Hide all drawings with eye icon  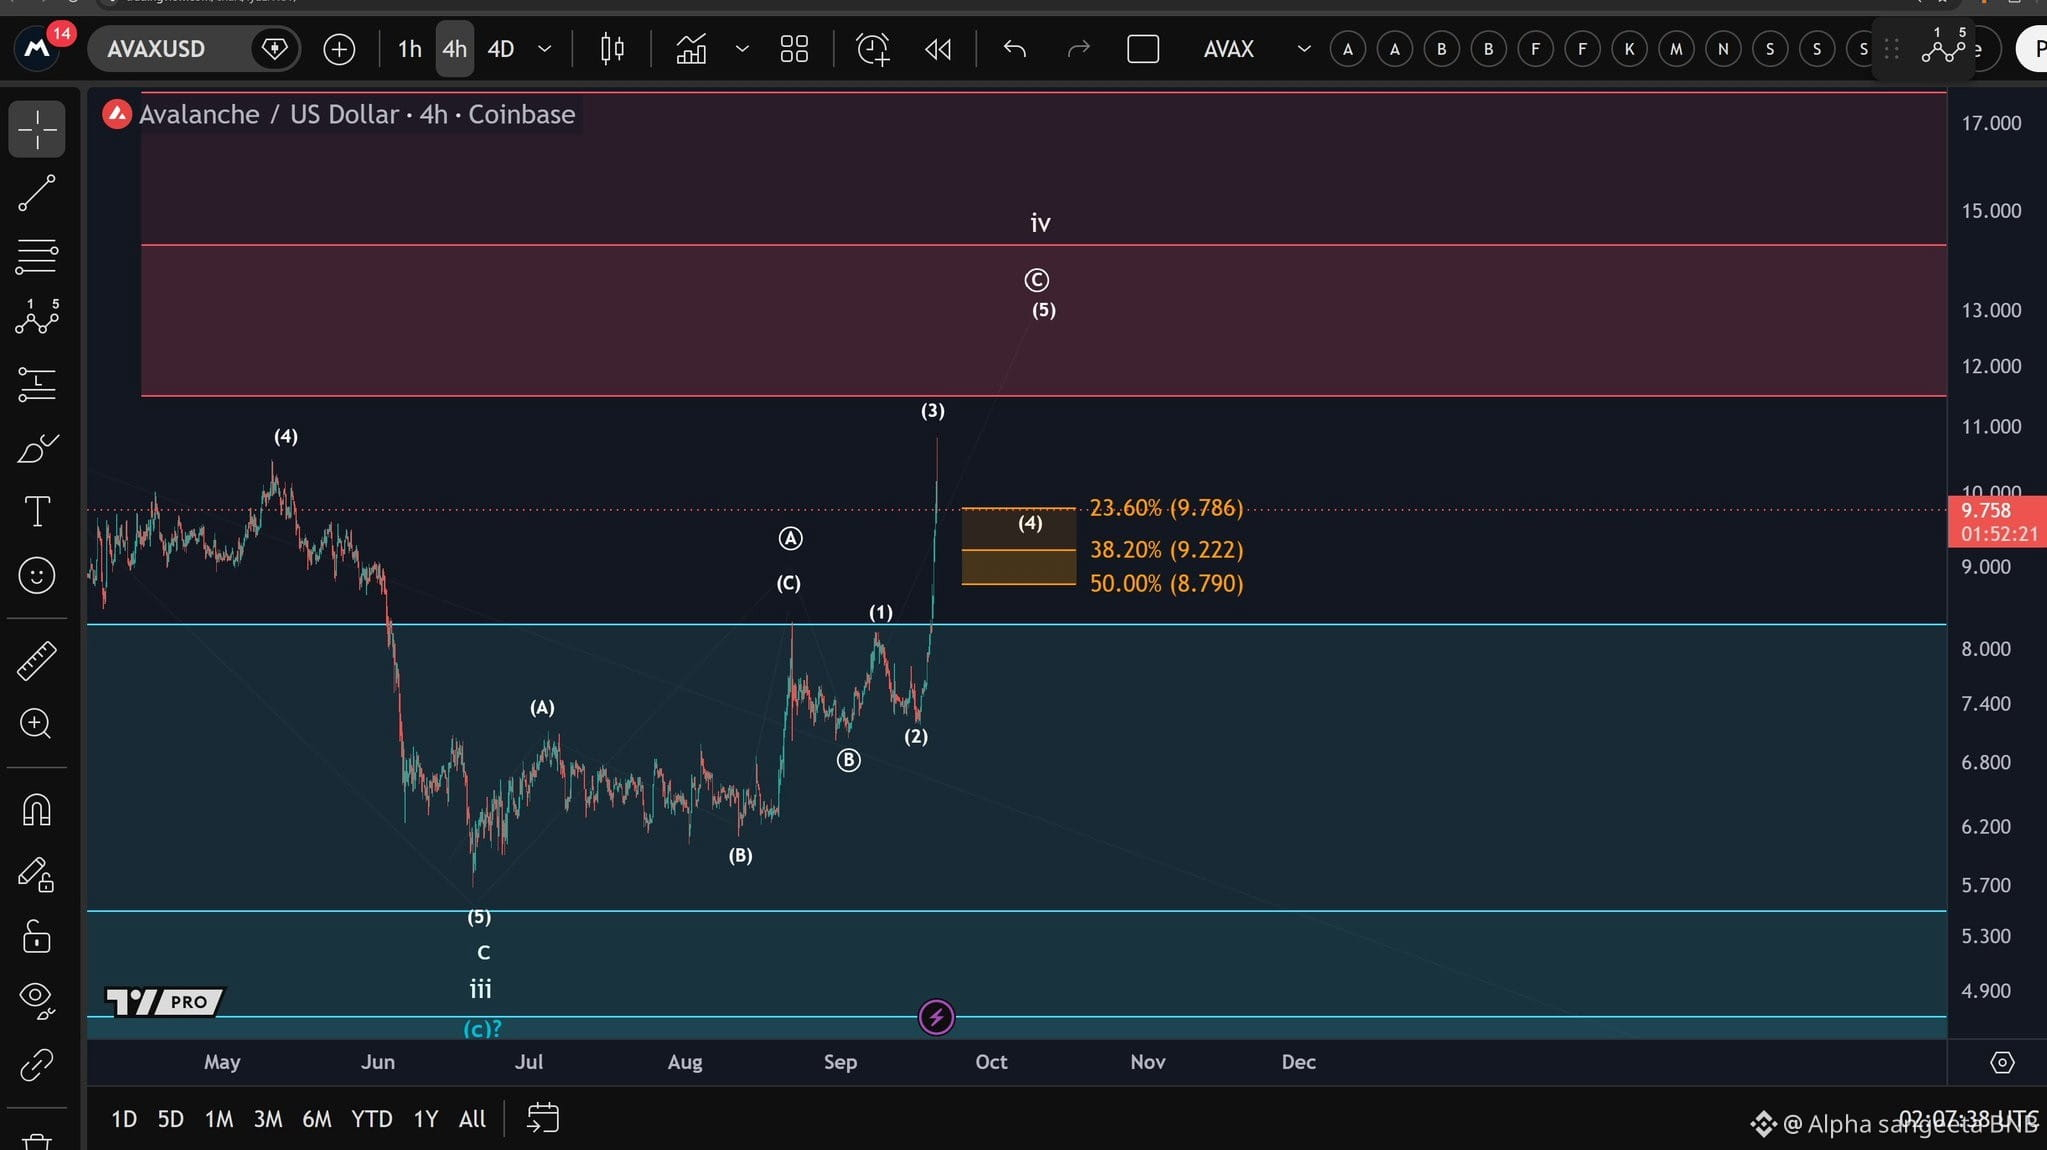pos(37,1000)
